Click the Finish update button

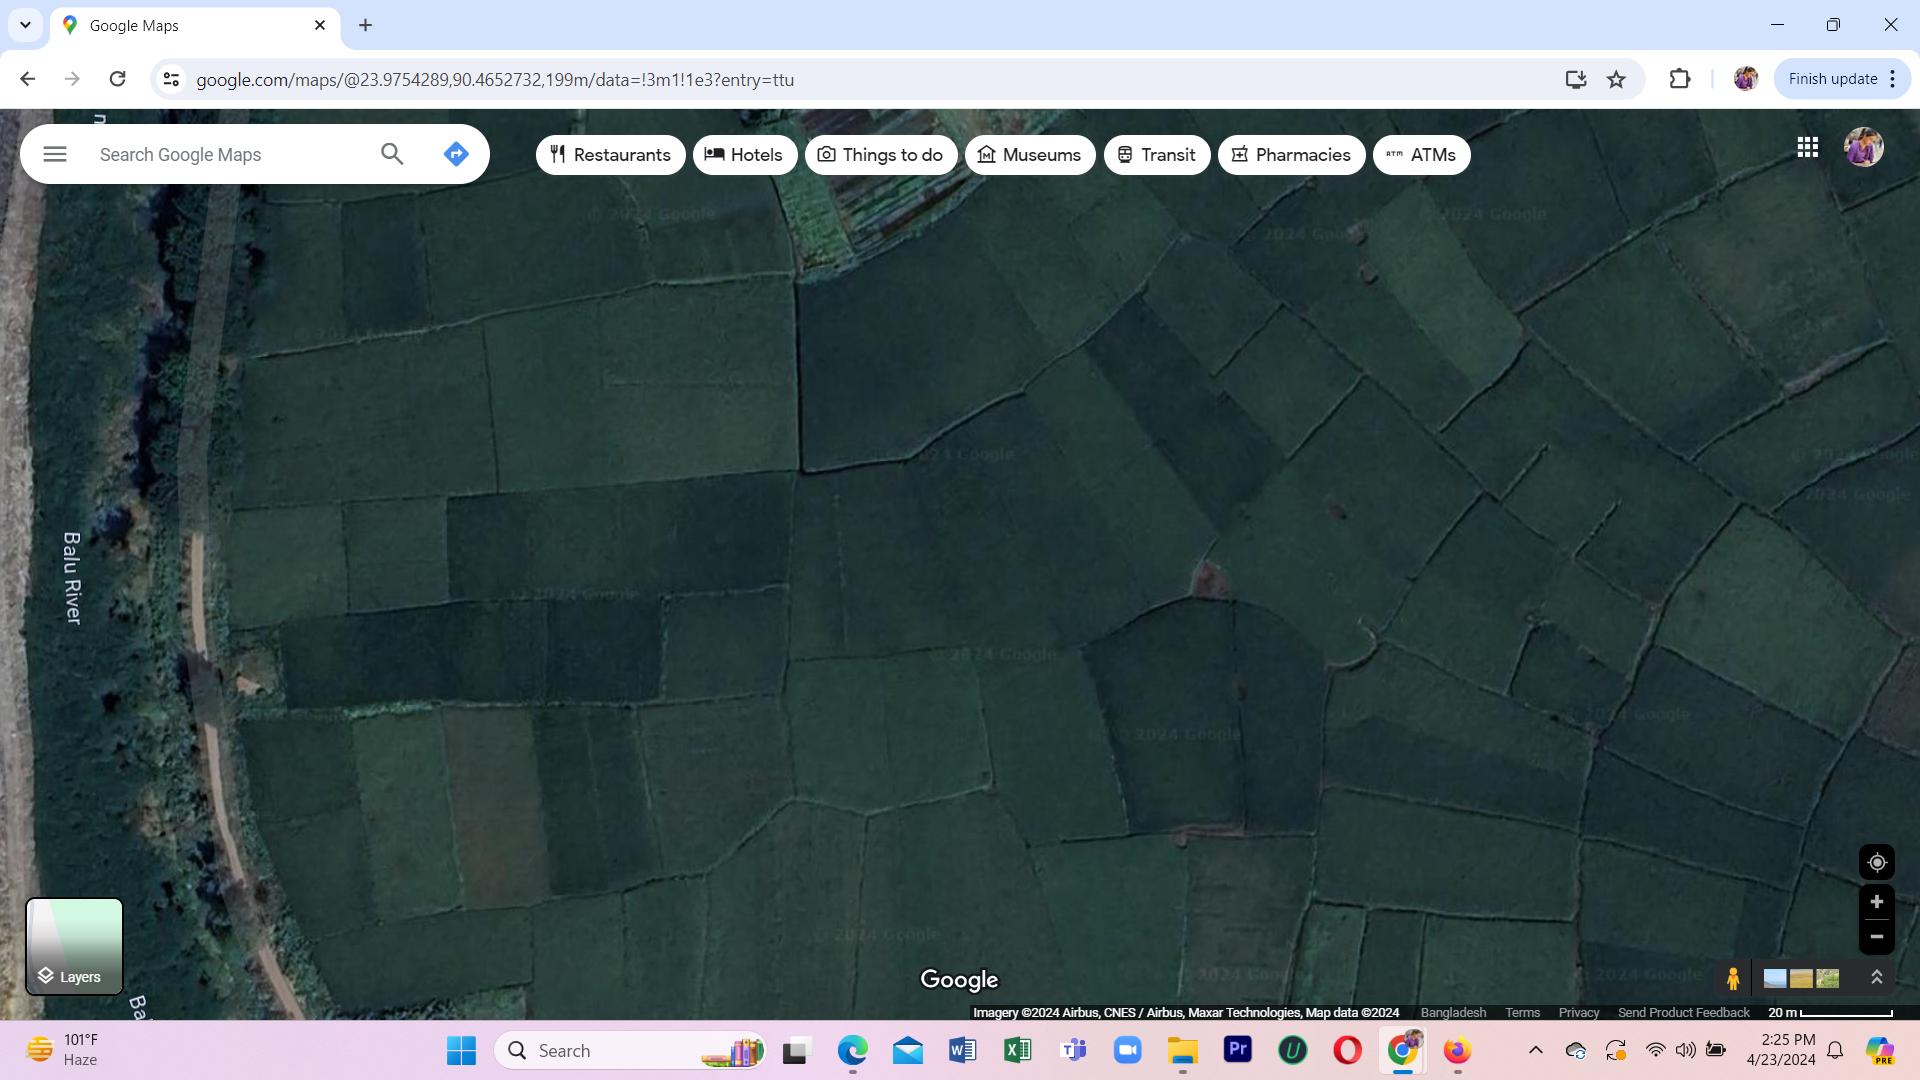coord(1842,79)
